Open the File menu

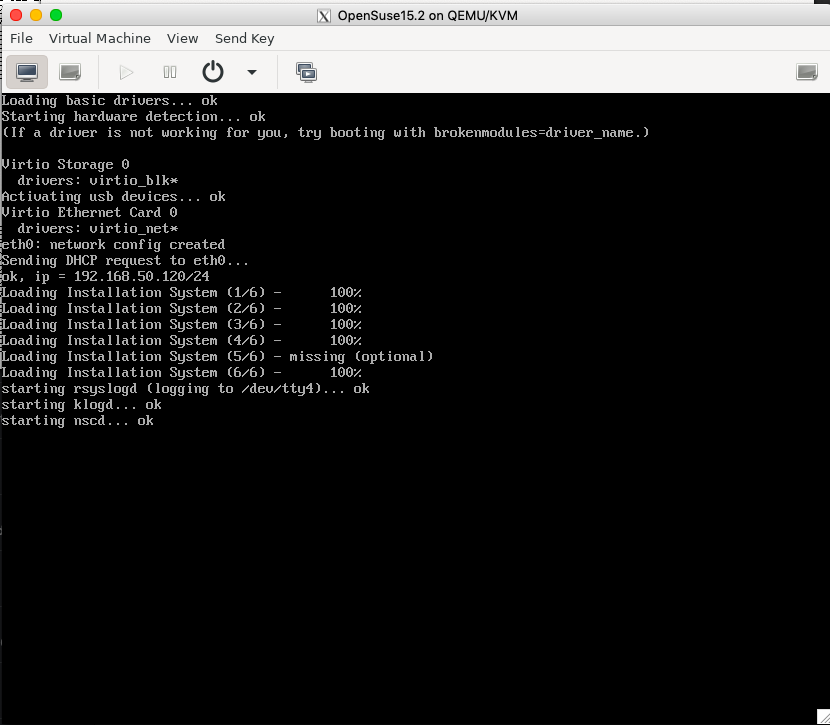click(x=21, y=39)
